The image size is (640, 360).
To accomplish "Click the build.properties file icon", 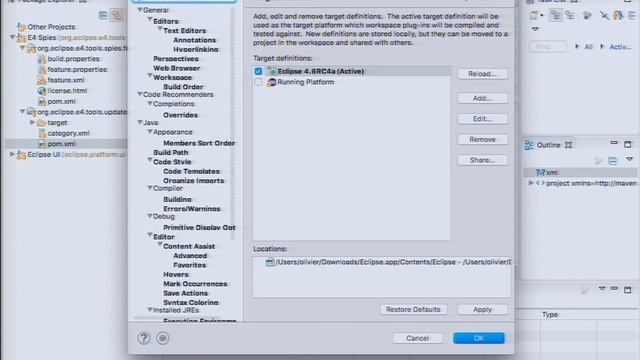I will tap(41, 59).
